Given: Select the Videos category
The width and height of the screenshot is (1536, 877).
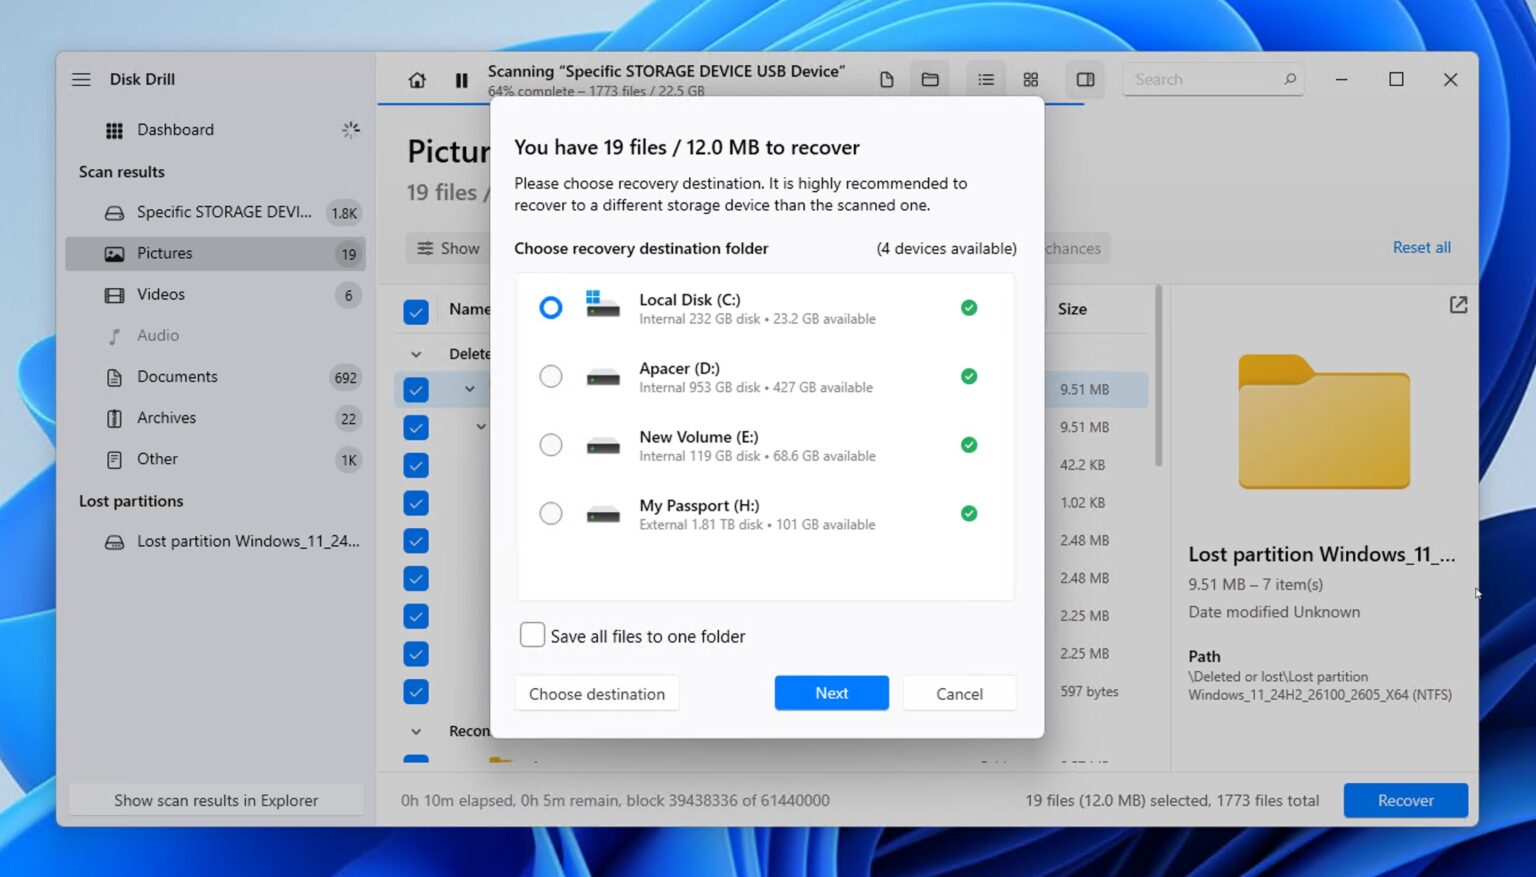Looking at the screenshot, I should 161,294.
